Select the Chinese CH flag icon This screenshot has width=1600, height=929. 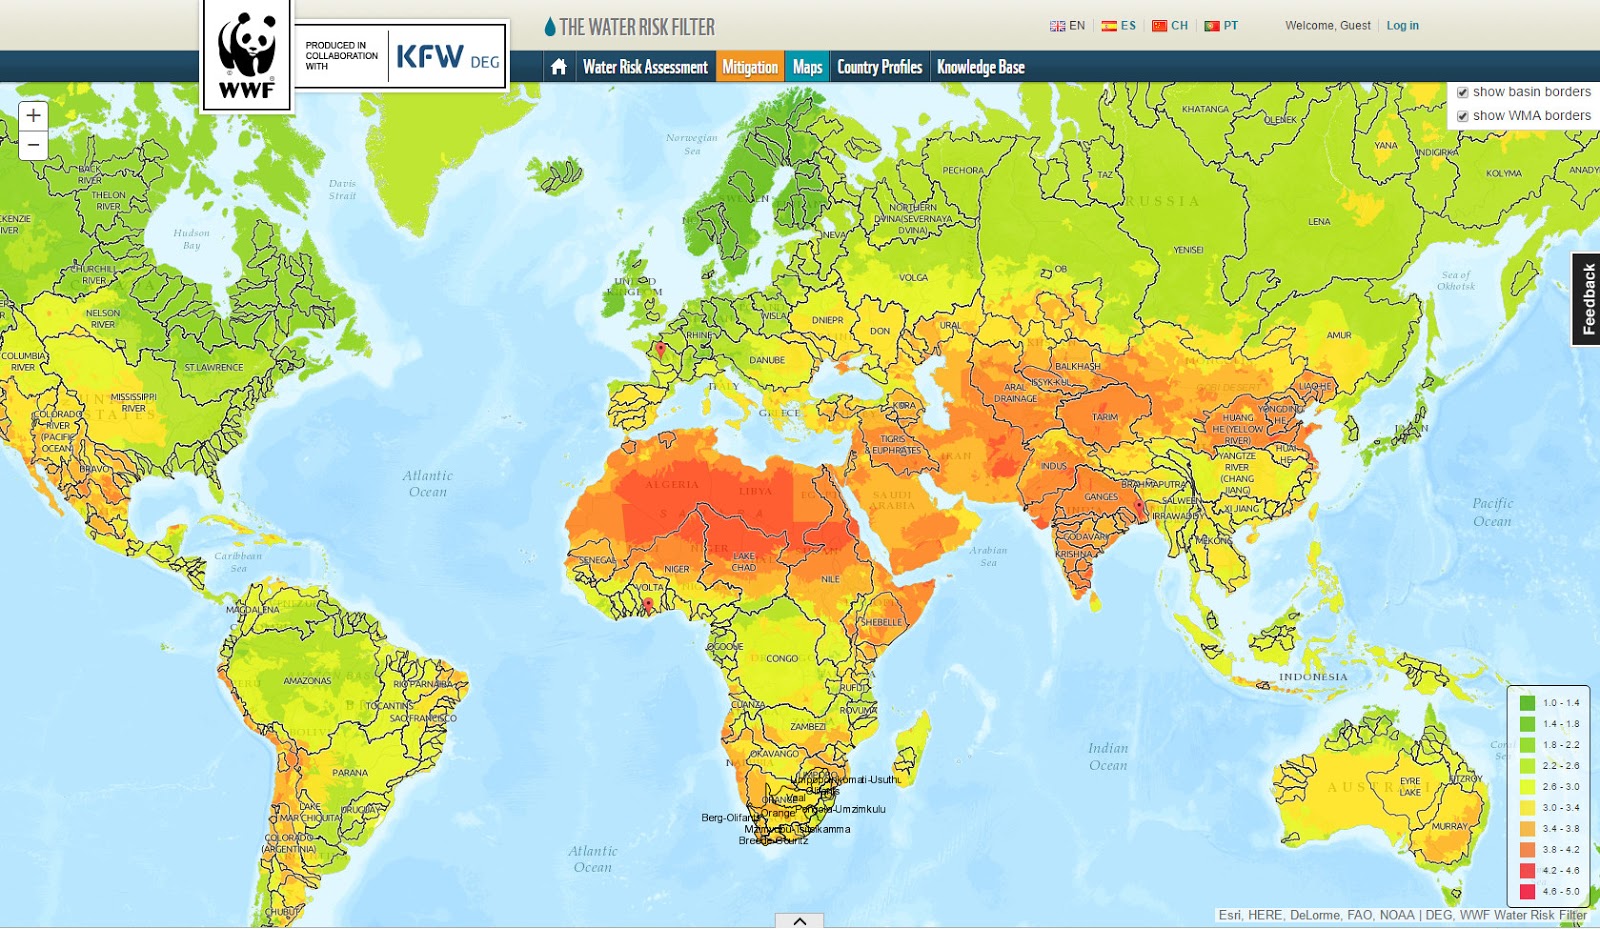click(x=1161, y=25)
